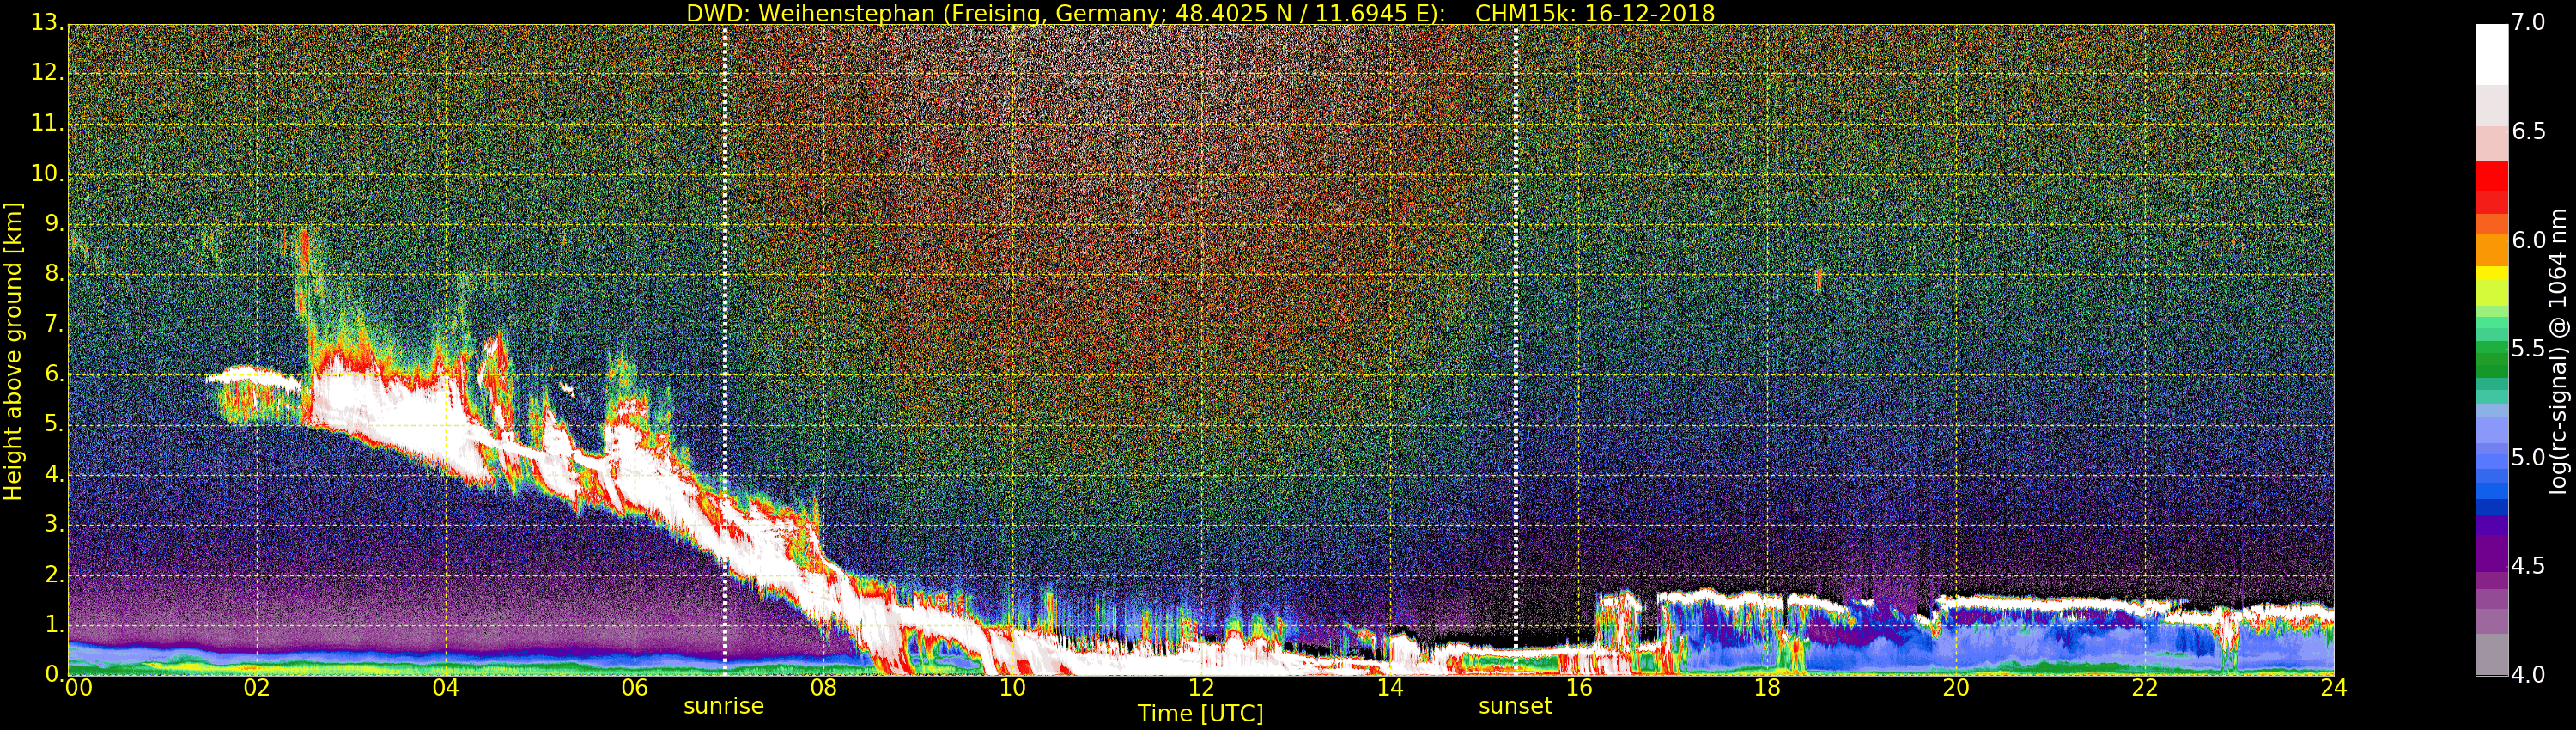Image resolution: width=2576 pixels, height=730 pixels.
Task: Click the 'Height above ground [km]' axis label
Action: point(13,351)
